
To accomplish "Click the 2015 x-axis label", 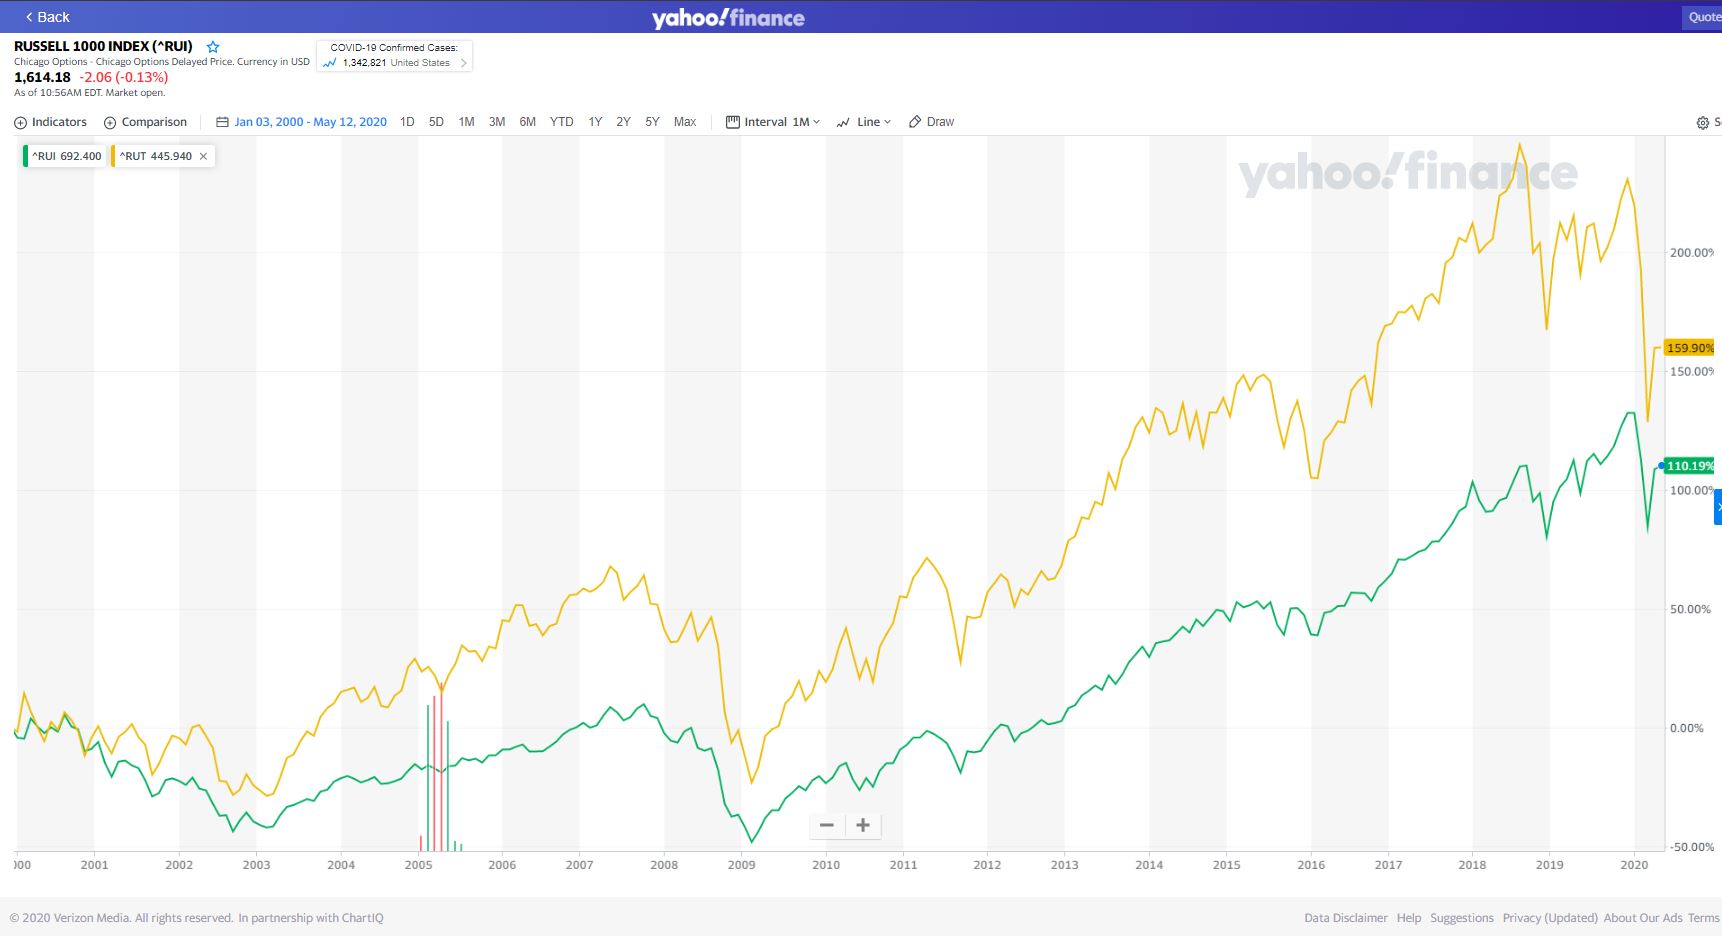I will pyautogui.click(x=1226, y=865).
